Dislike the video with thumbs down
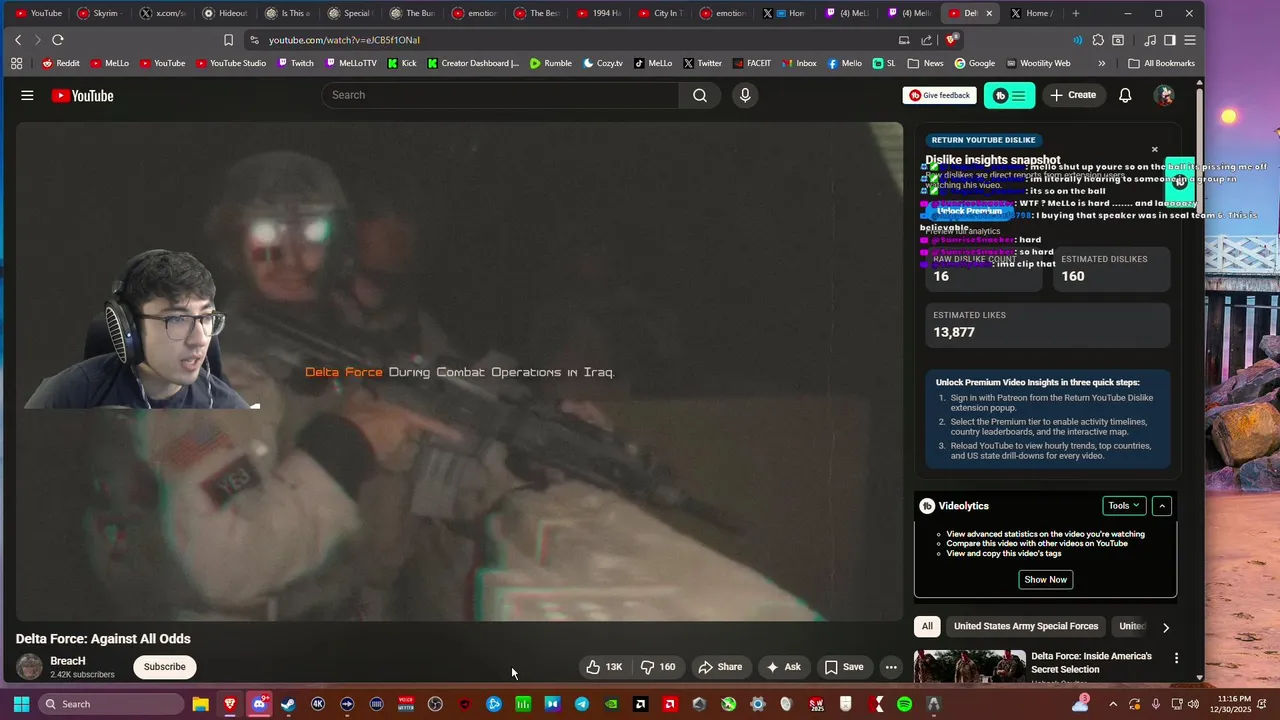 [658, 667]
